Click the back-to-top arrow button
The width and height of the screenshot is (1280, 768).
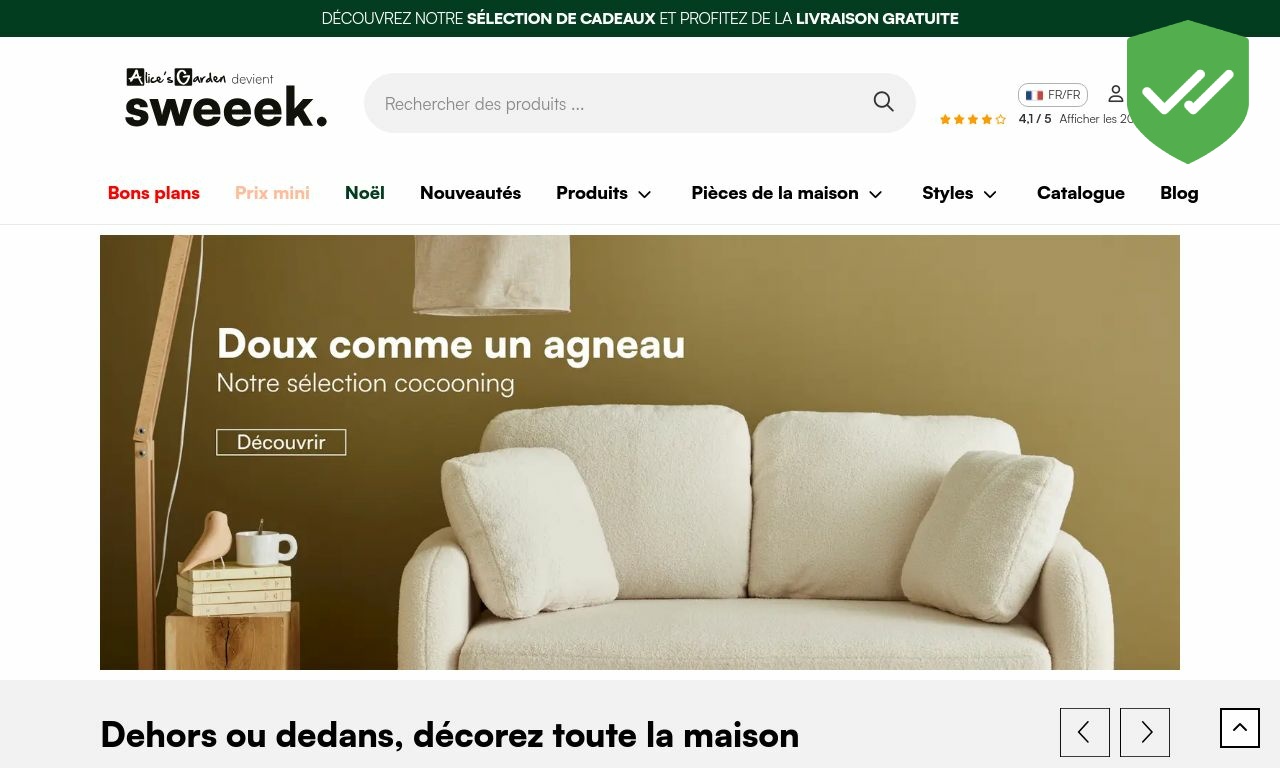click(x=1240, y=728)
